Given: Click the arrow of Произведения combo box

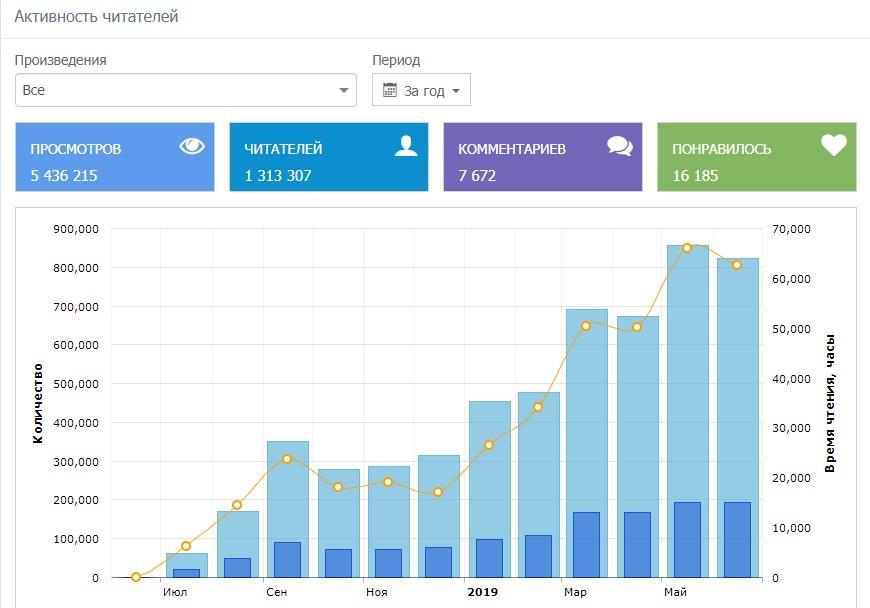Looking at the screenshot, I should (x=345, y=90).
